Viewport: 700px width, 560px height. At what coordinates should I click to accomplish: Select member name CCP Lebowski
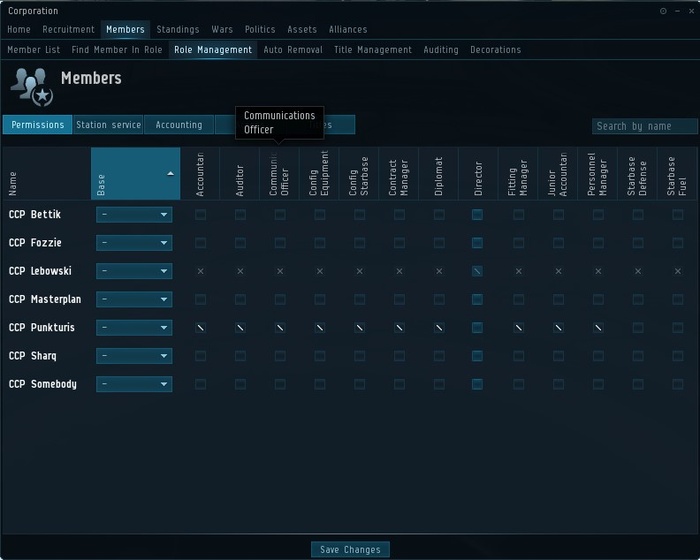click(x=40, y=271)
